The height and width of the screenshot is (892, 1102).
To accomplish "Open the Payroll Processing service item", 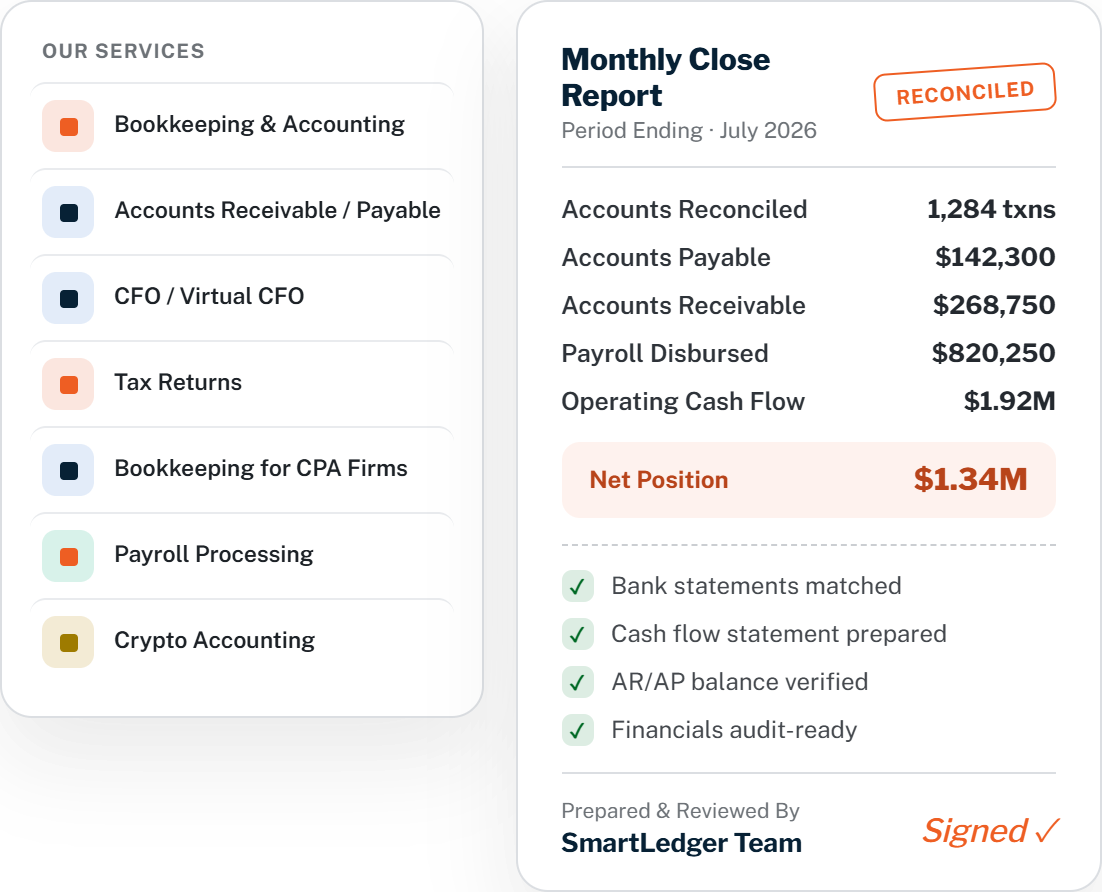I will click(x=242, y=555).
